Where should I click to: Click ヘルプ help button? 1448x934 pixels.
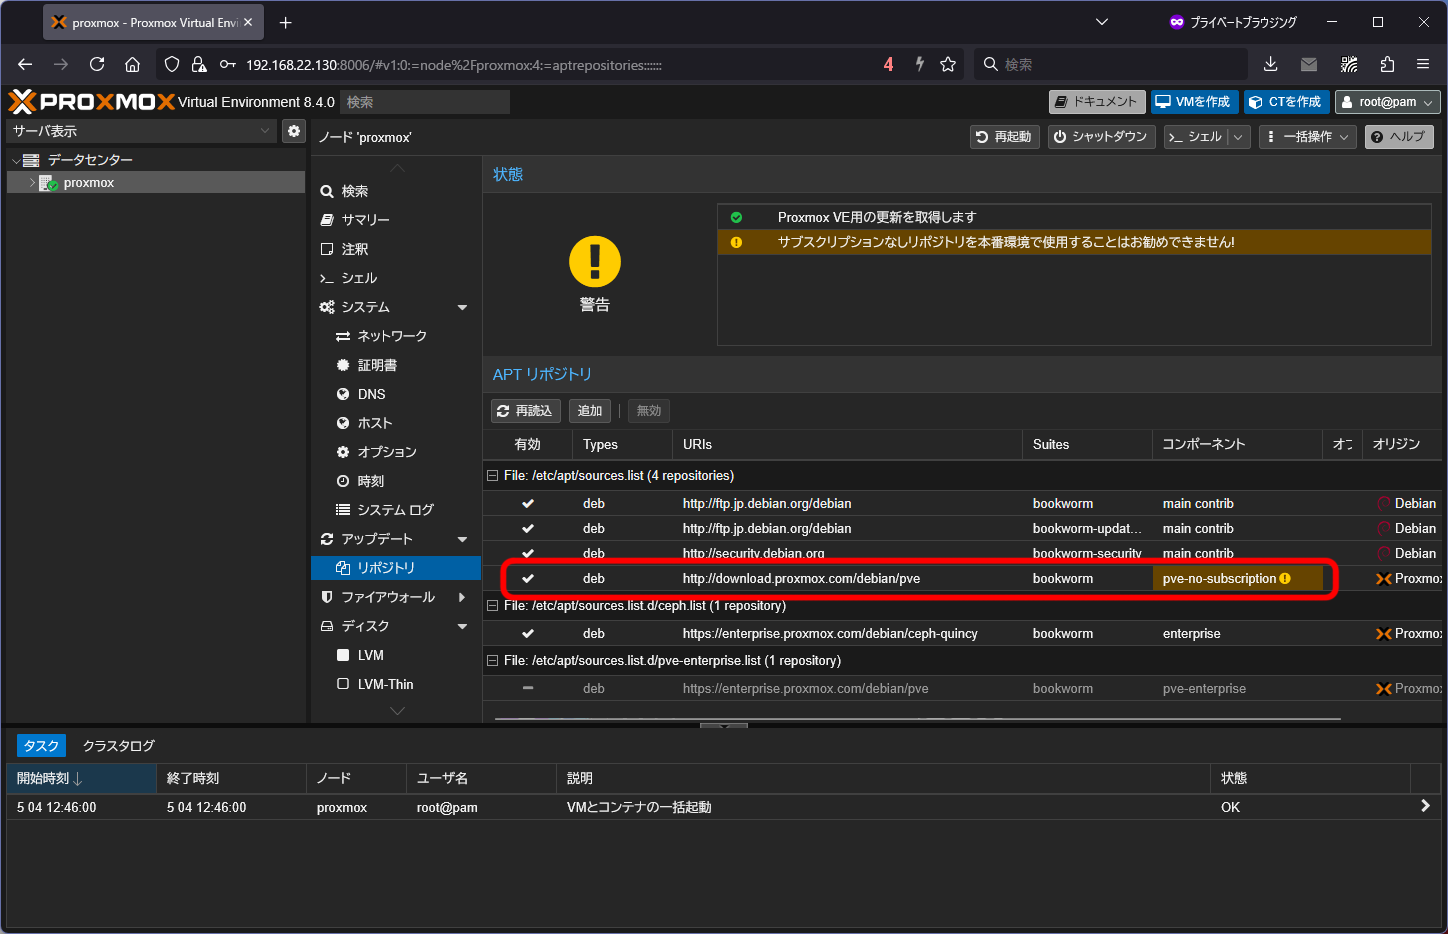click(1399, 137)
